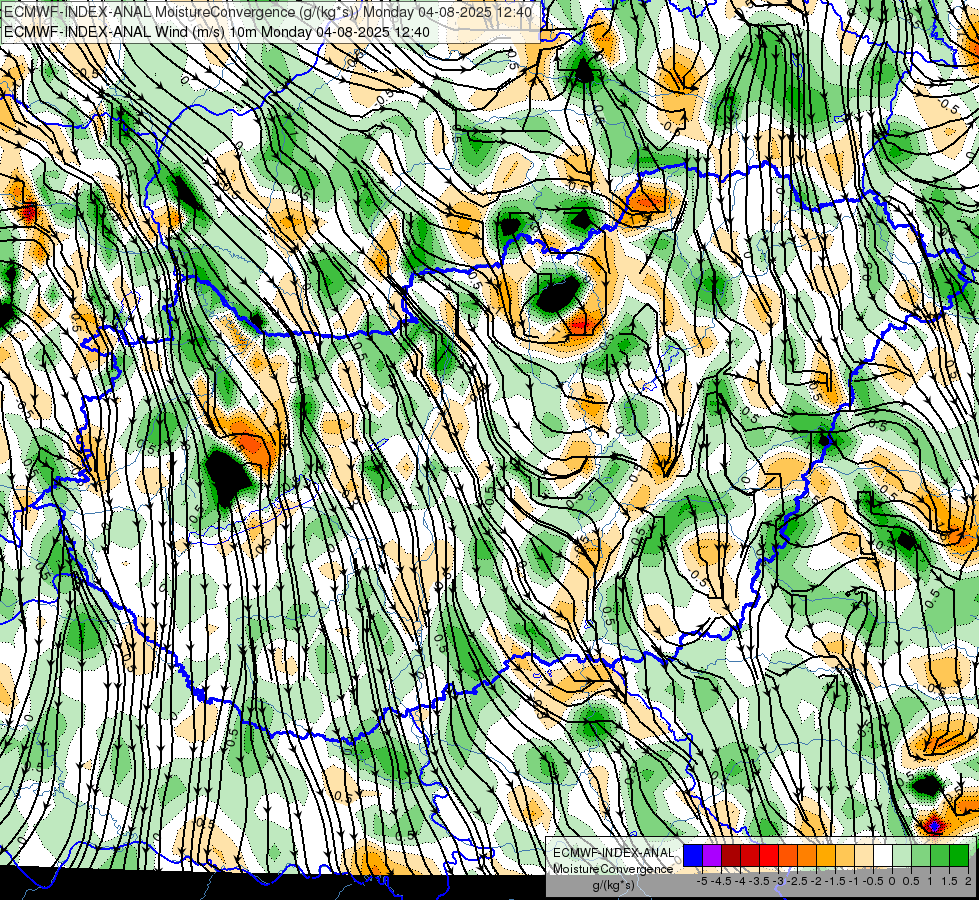Pick the orange swatch between -2.5 and -2
979x900 pixels.
[x=807, y=855]
